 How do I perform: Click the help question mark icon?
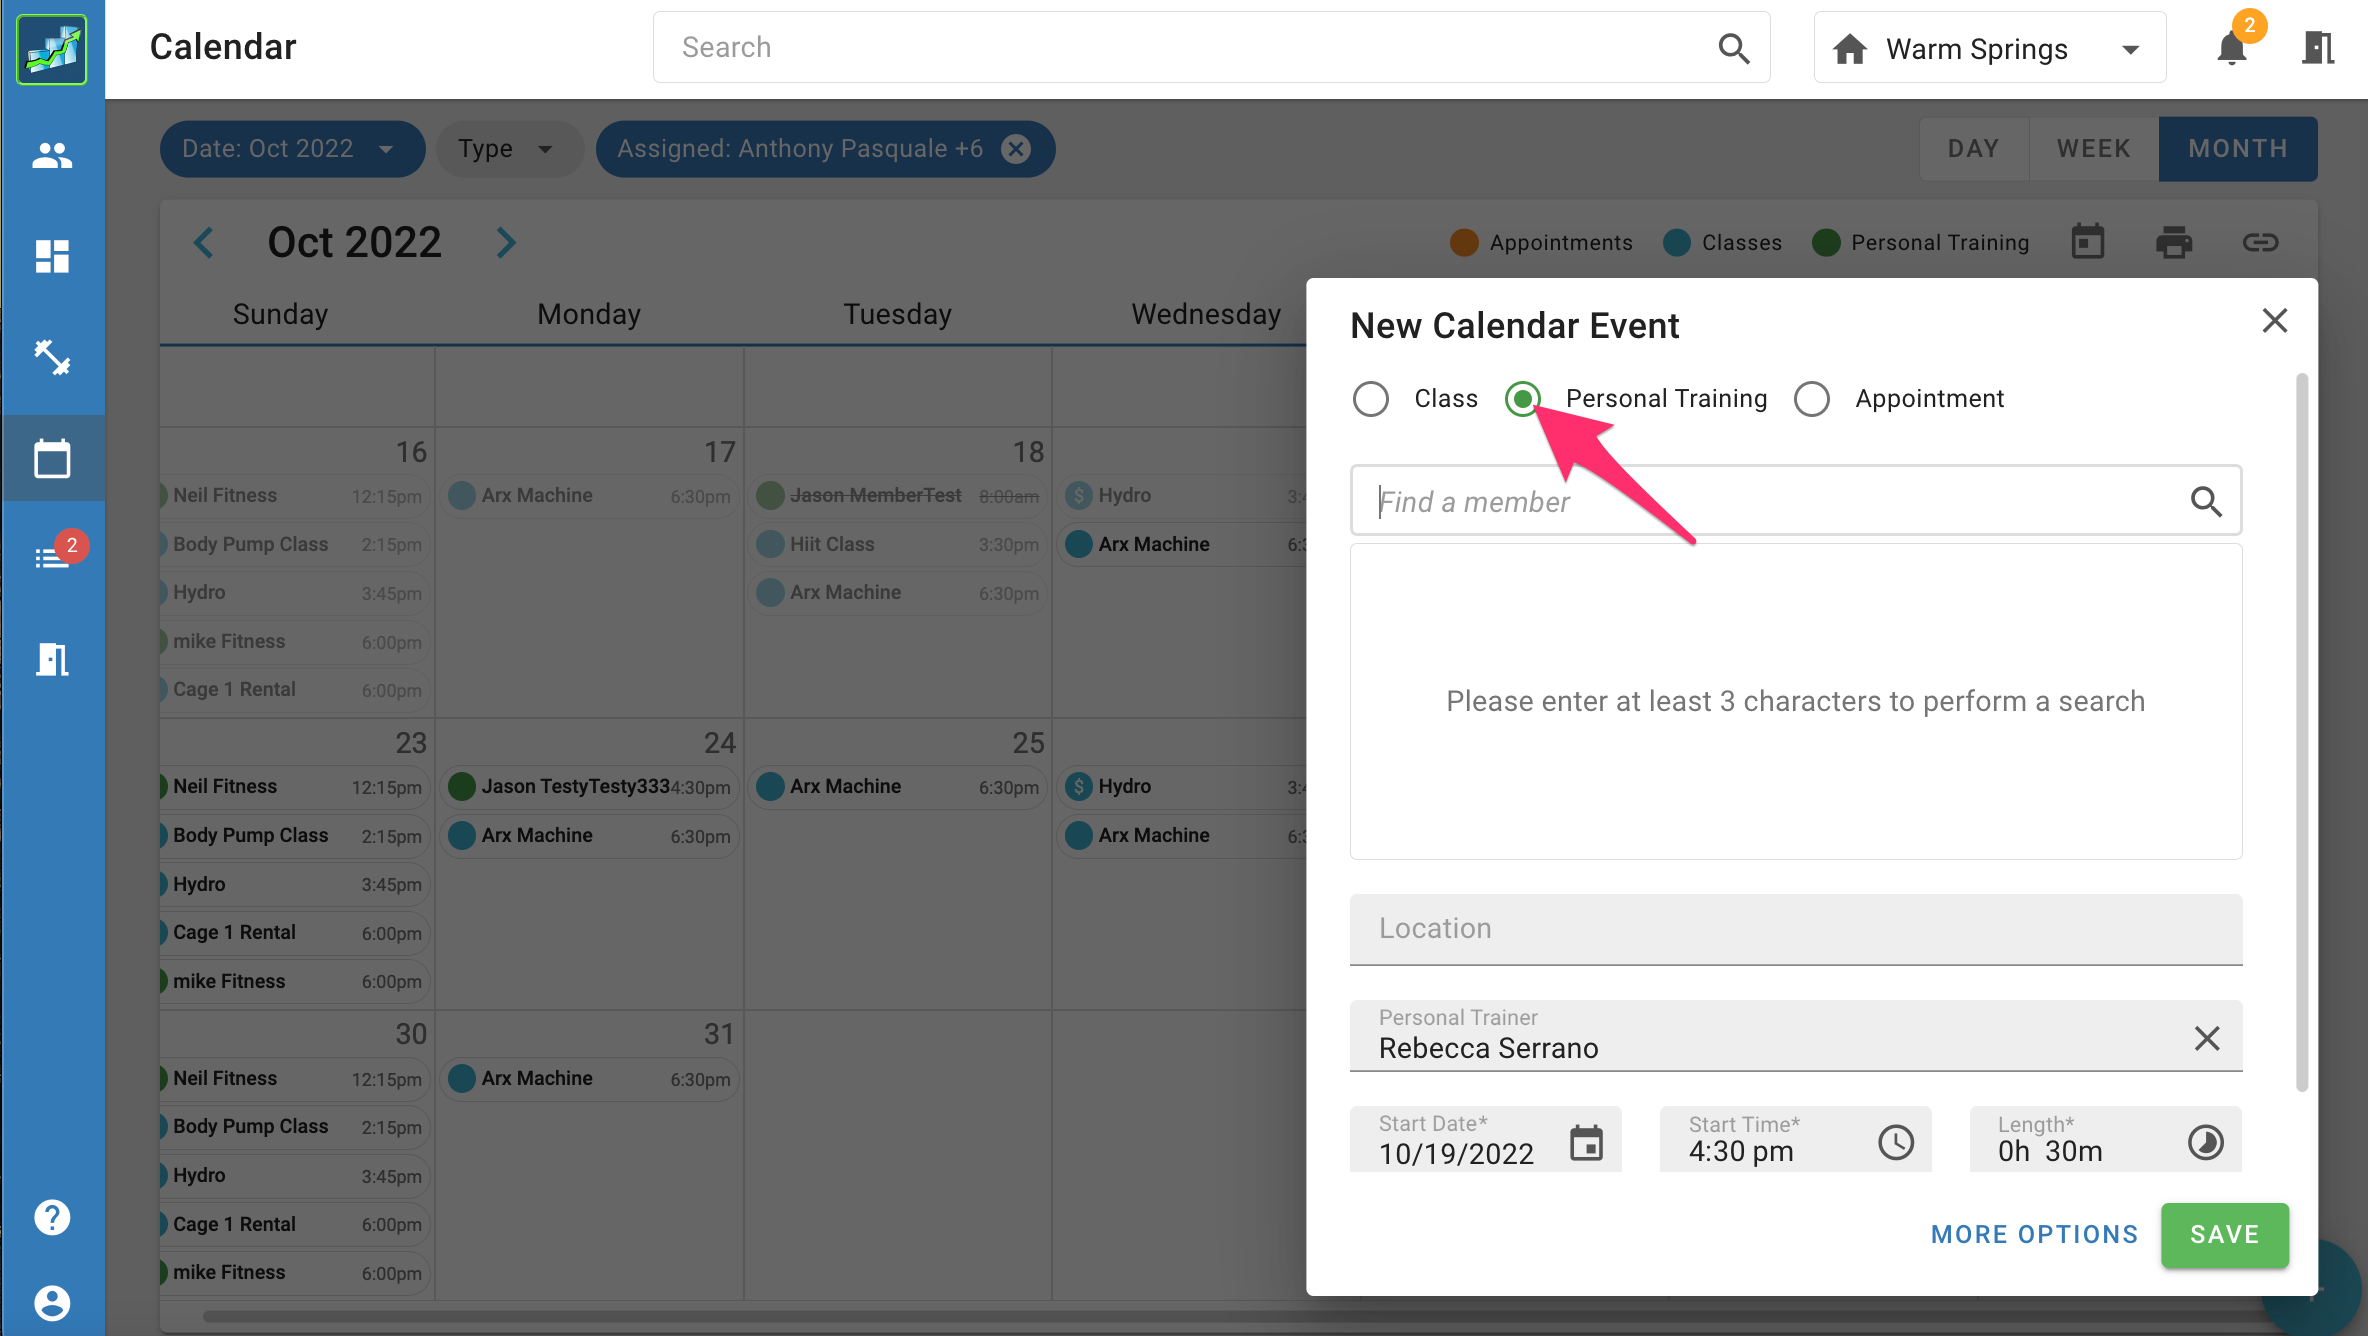coord(52,1217)
